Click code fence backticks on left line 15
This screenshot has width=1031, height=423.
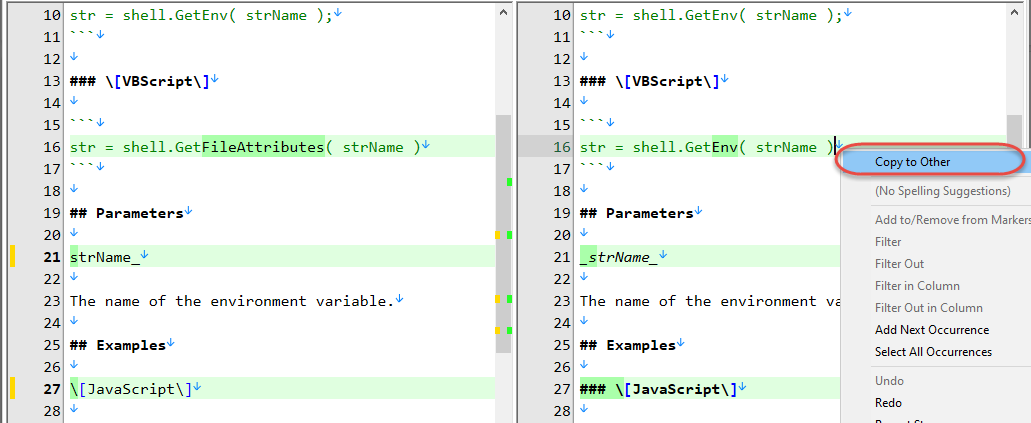(82, 122)
